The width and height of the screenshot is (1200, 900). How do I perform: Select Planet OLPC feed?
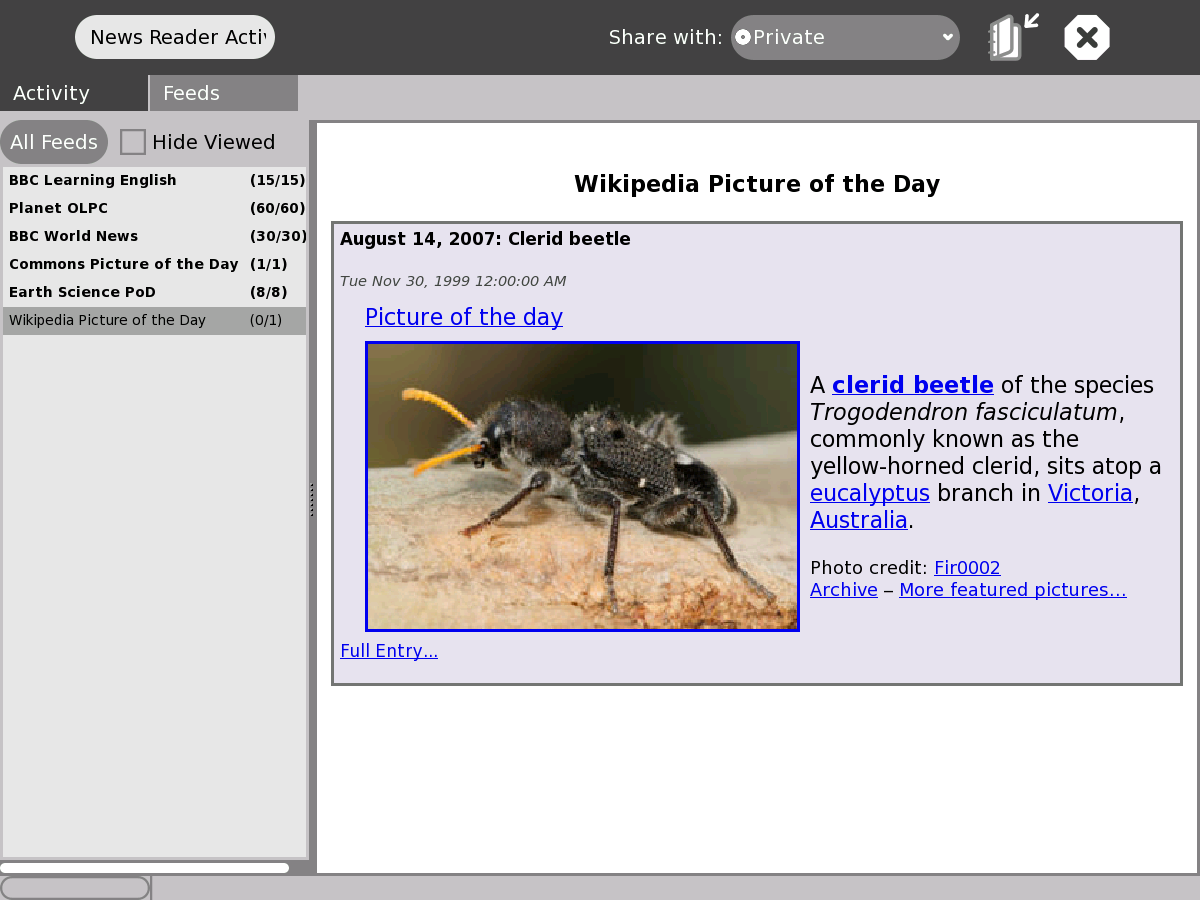click(59, 208)
